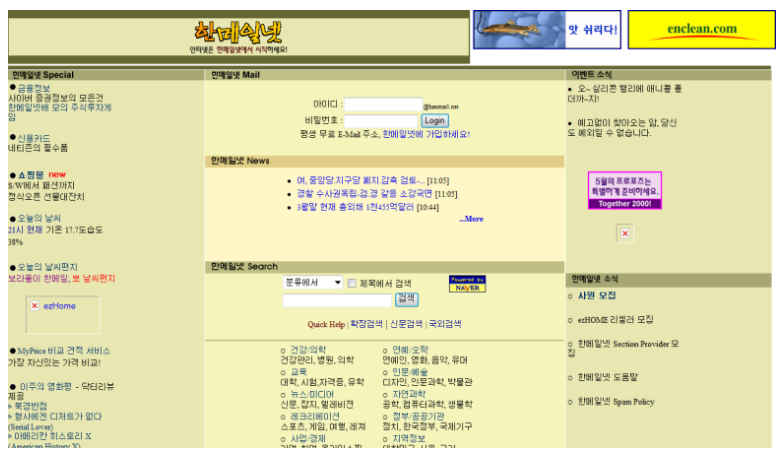Open the '한메일넷에 가입하세요!' signup link
The image size is (784, 455).
pos(426,134)
